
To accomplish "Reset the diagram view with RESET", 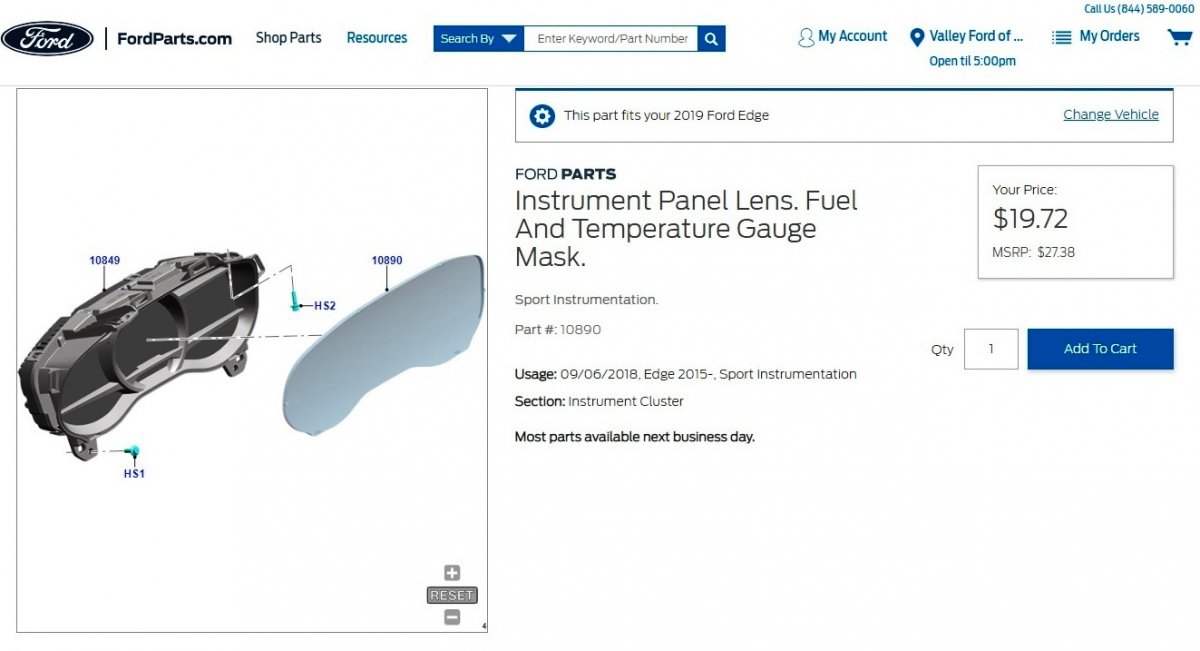I will (452, 595).
